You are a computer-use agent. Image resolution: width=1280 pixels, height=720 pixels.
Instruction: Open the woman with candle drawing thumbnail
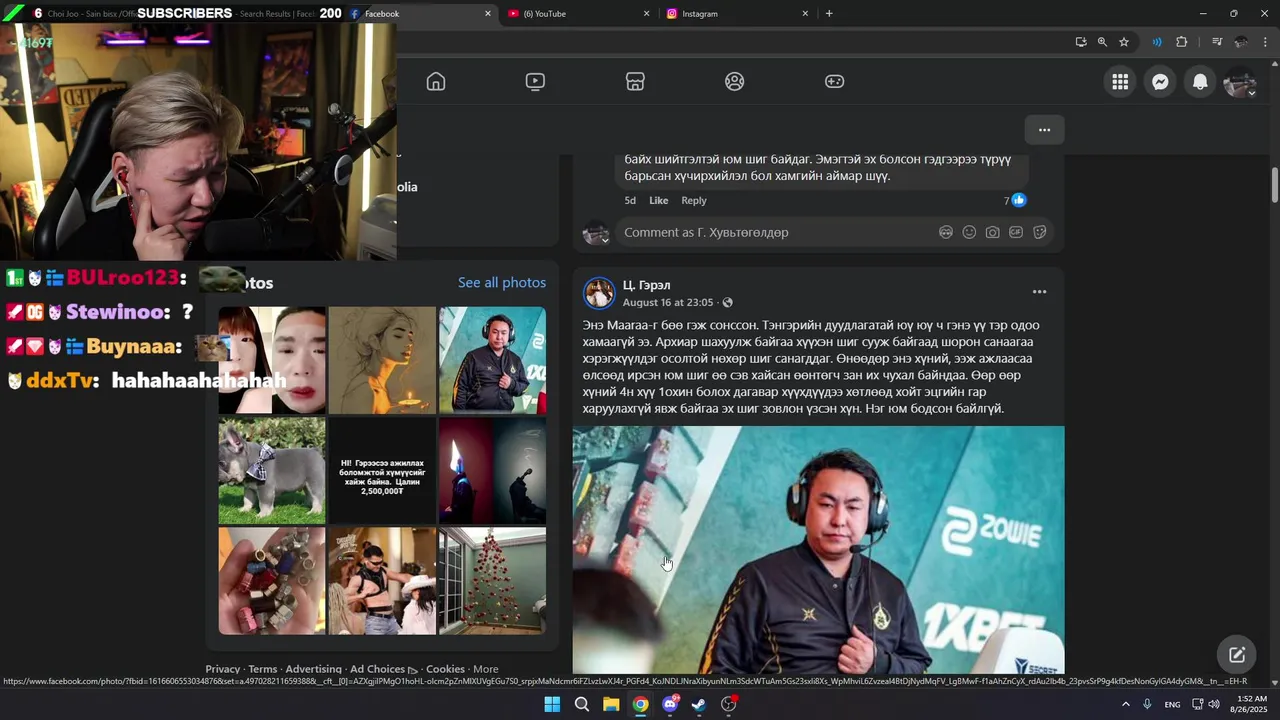(x=382, y=360)
